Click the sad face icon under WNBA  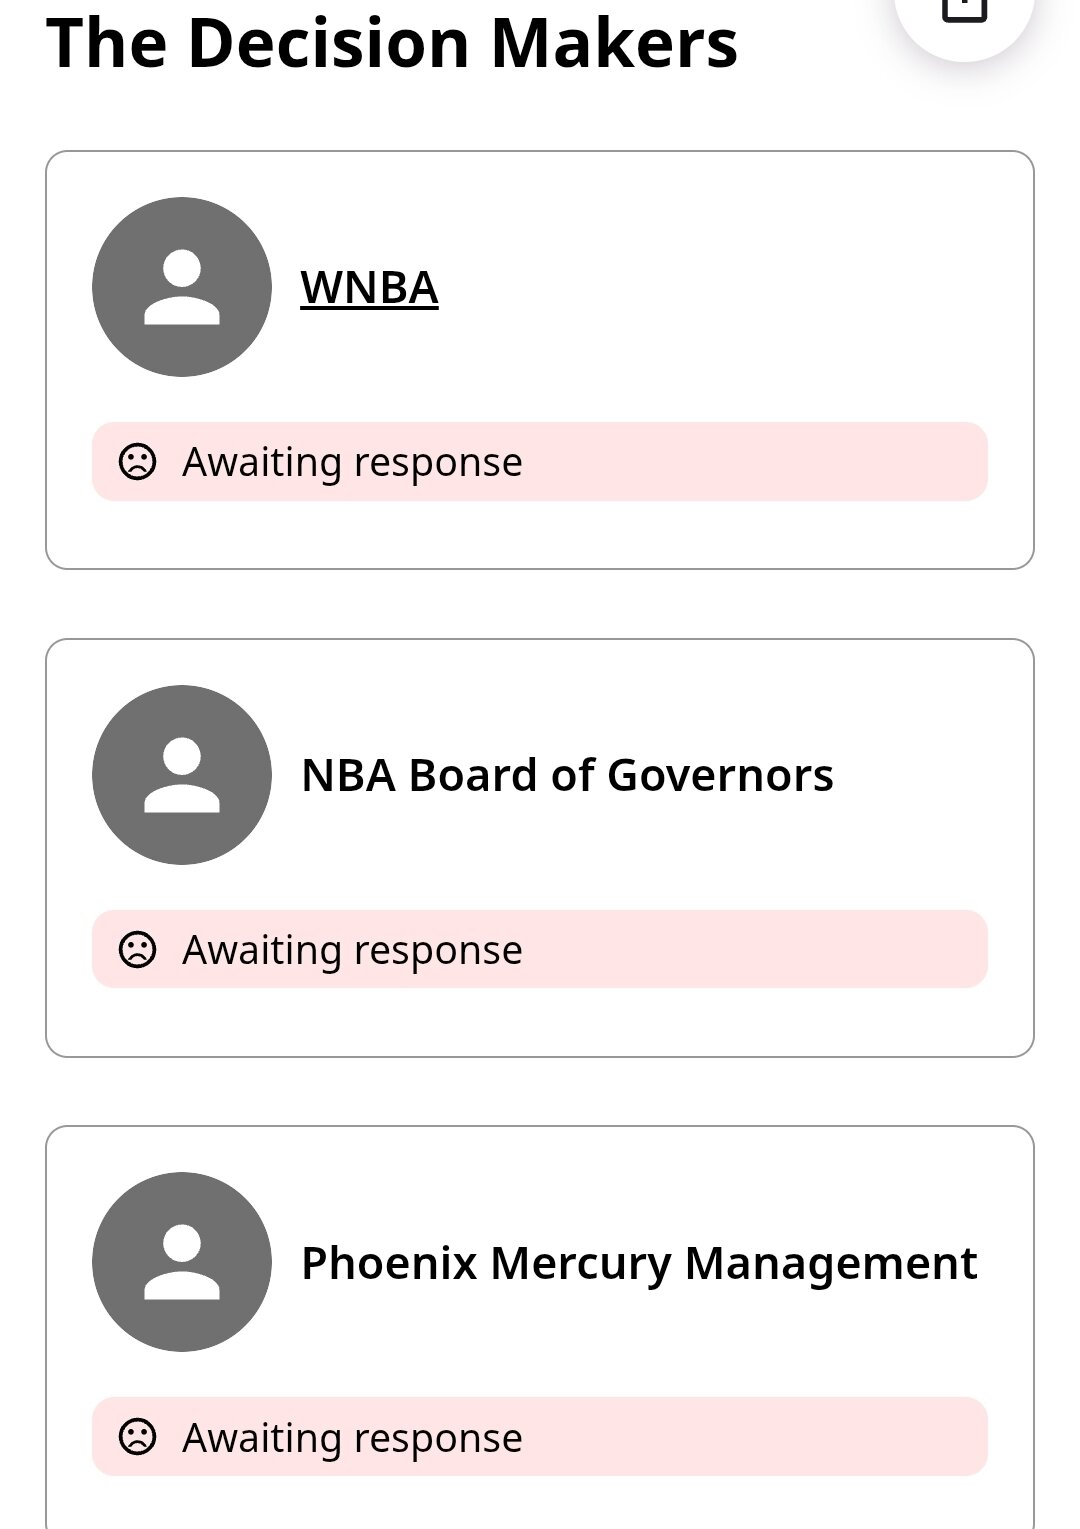(137, 462)
